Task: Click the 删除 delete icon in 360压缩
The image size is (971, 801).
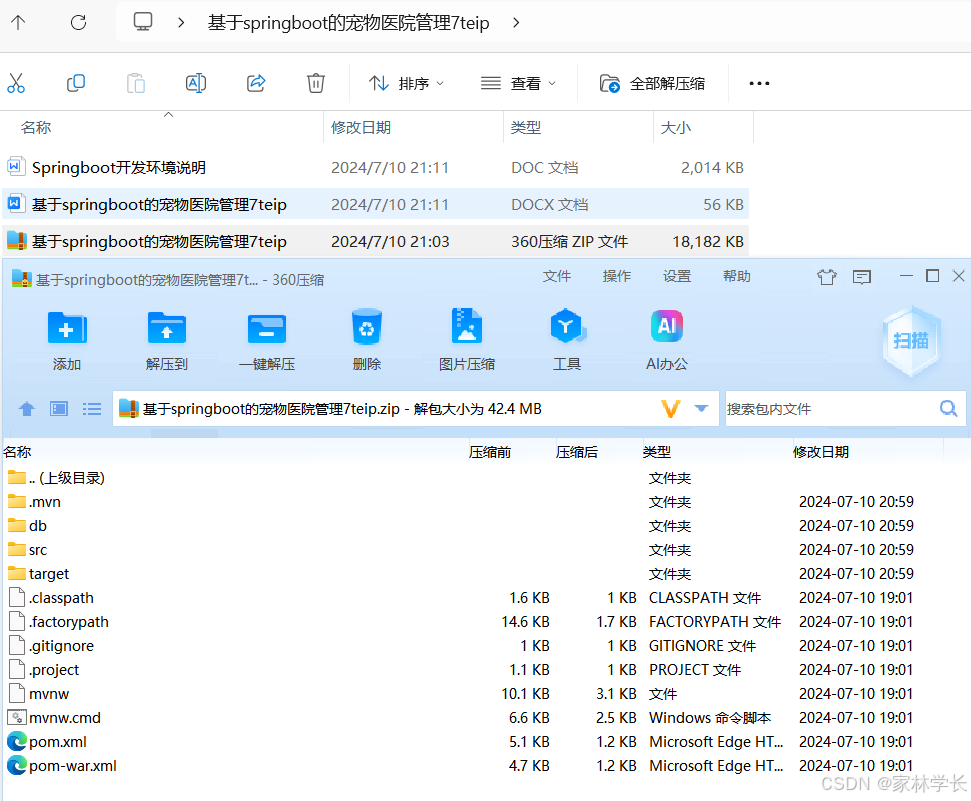Action: [367, 340]
